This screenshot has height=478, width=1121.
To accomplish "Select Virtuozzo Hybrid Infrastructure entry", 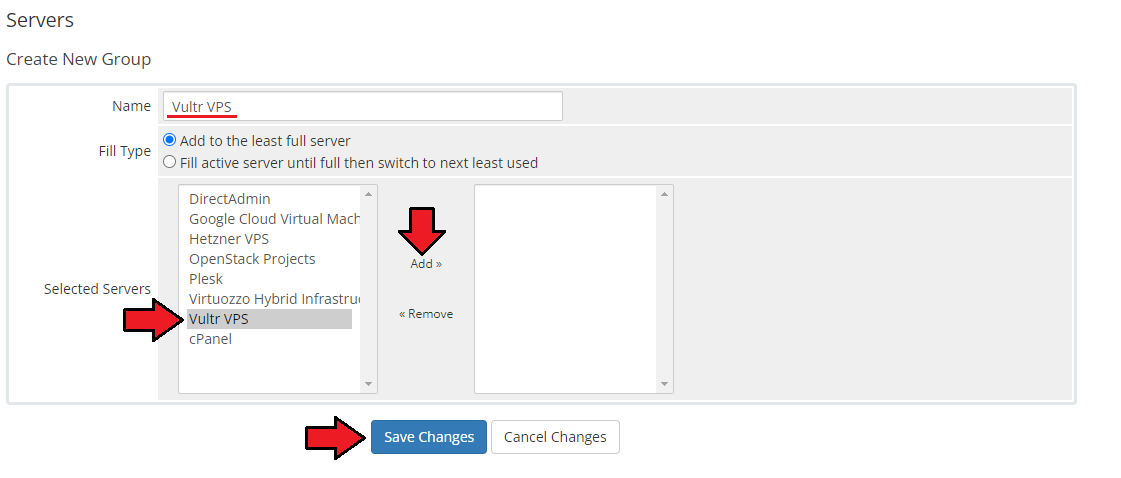I will [270, 299].
